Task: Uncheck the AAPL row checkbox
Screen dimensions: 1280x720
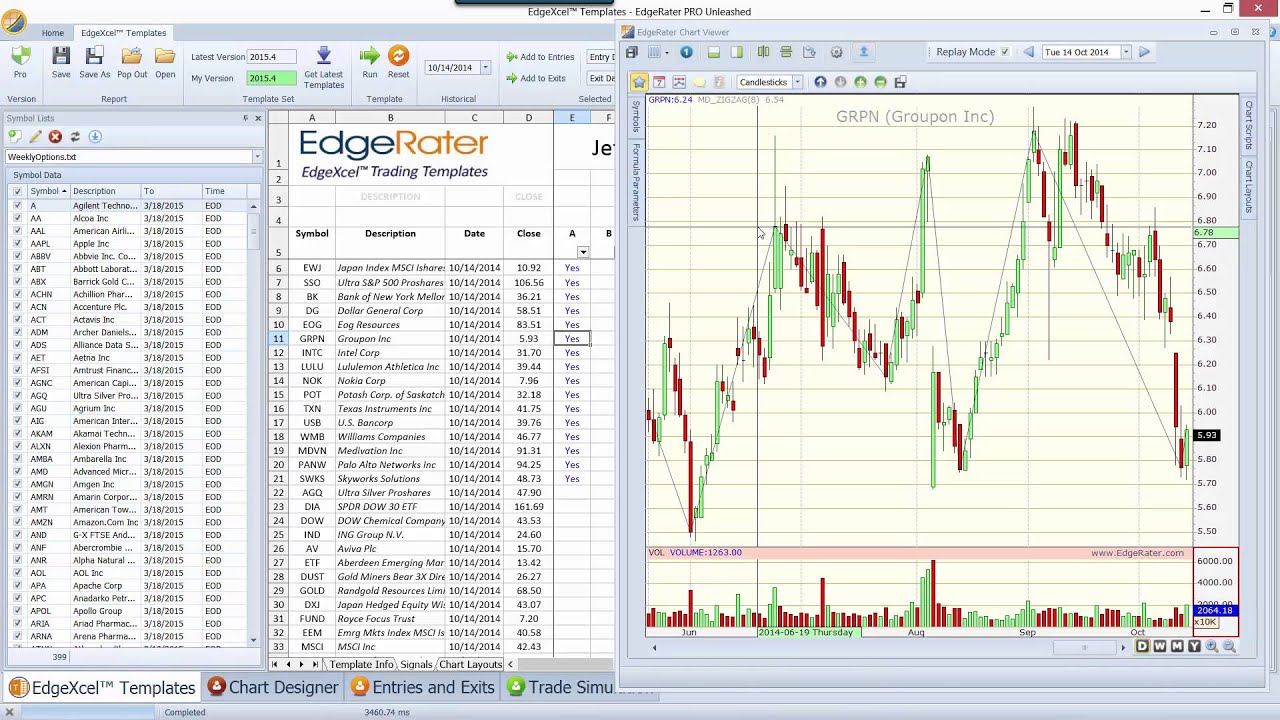Action: point(17,243)
